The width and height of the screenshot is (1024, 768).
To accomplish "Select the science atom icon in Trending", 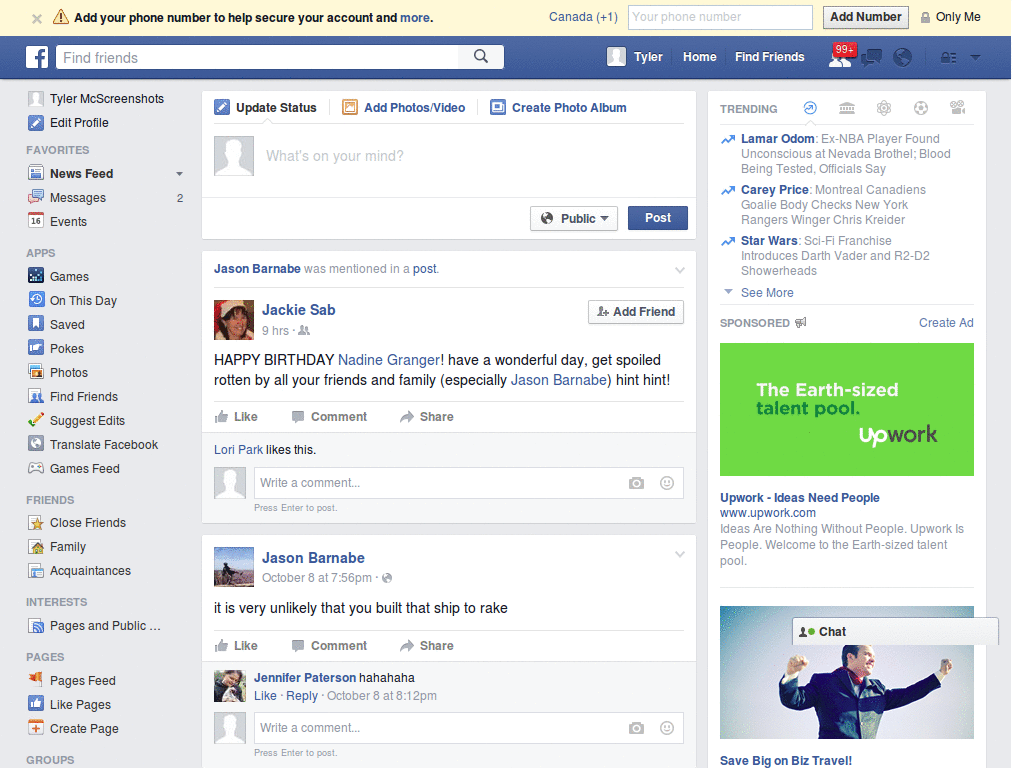I will coord(884,108).
